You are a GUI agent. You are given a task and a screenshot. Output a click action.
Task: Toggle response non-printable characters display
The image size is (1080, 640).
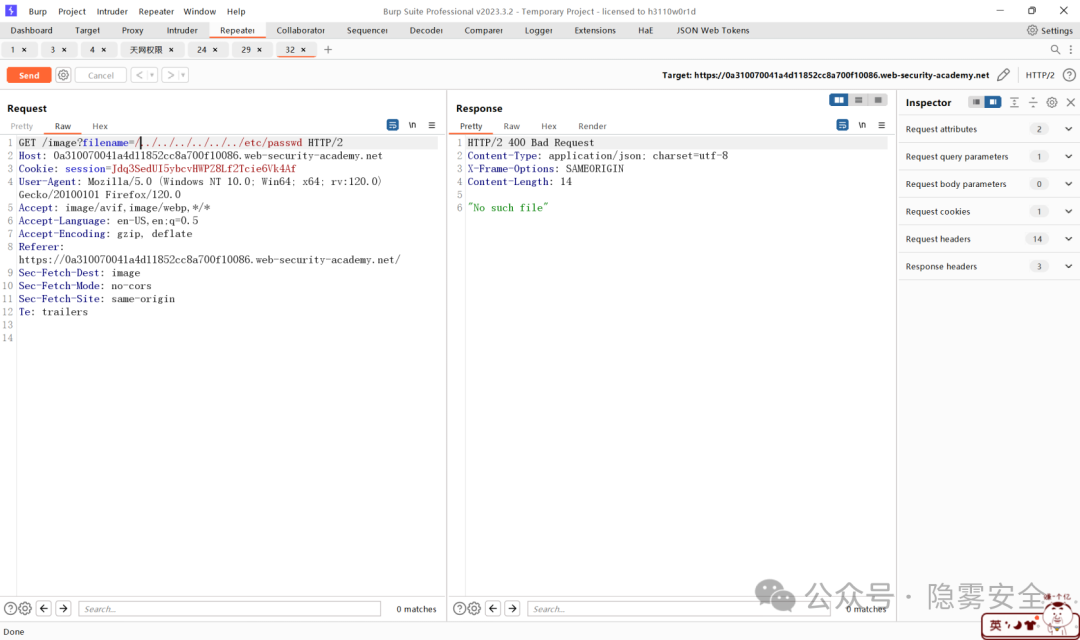click(862, 125)
